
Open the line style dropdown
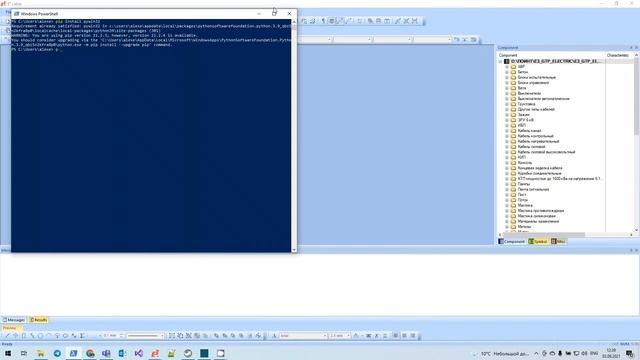[162, 336]
